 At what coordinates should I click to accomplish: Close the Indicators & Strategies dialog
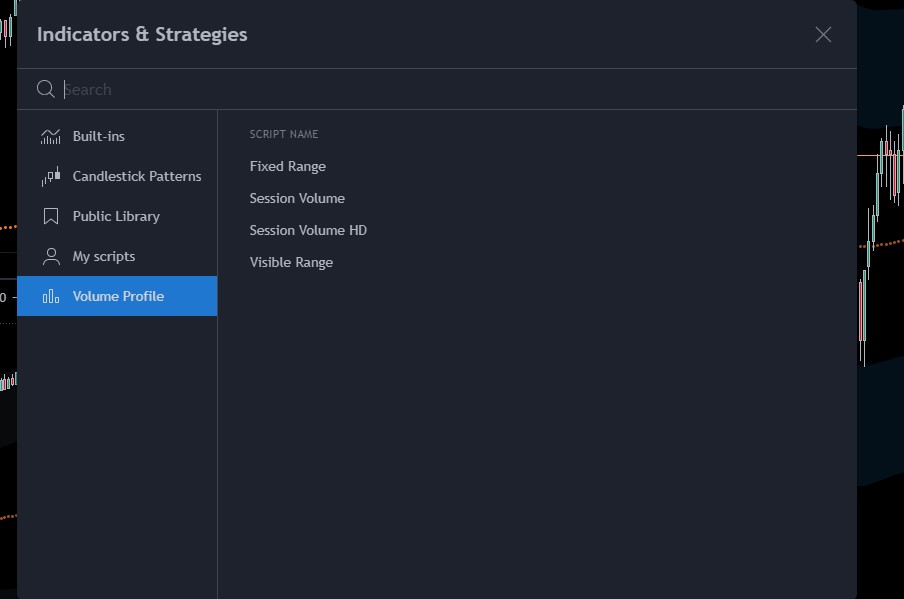pyautogui.click(x=823, y=35)
